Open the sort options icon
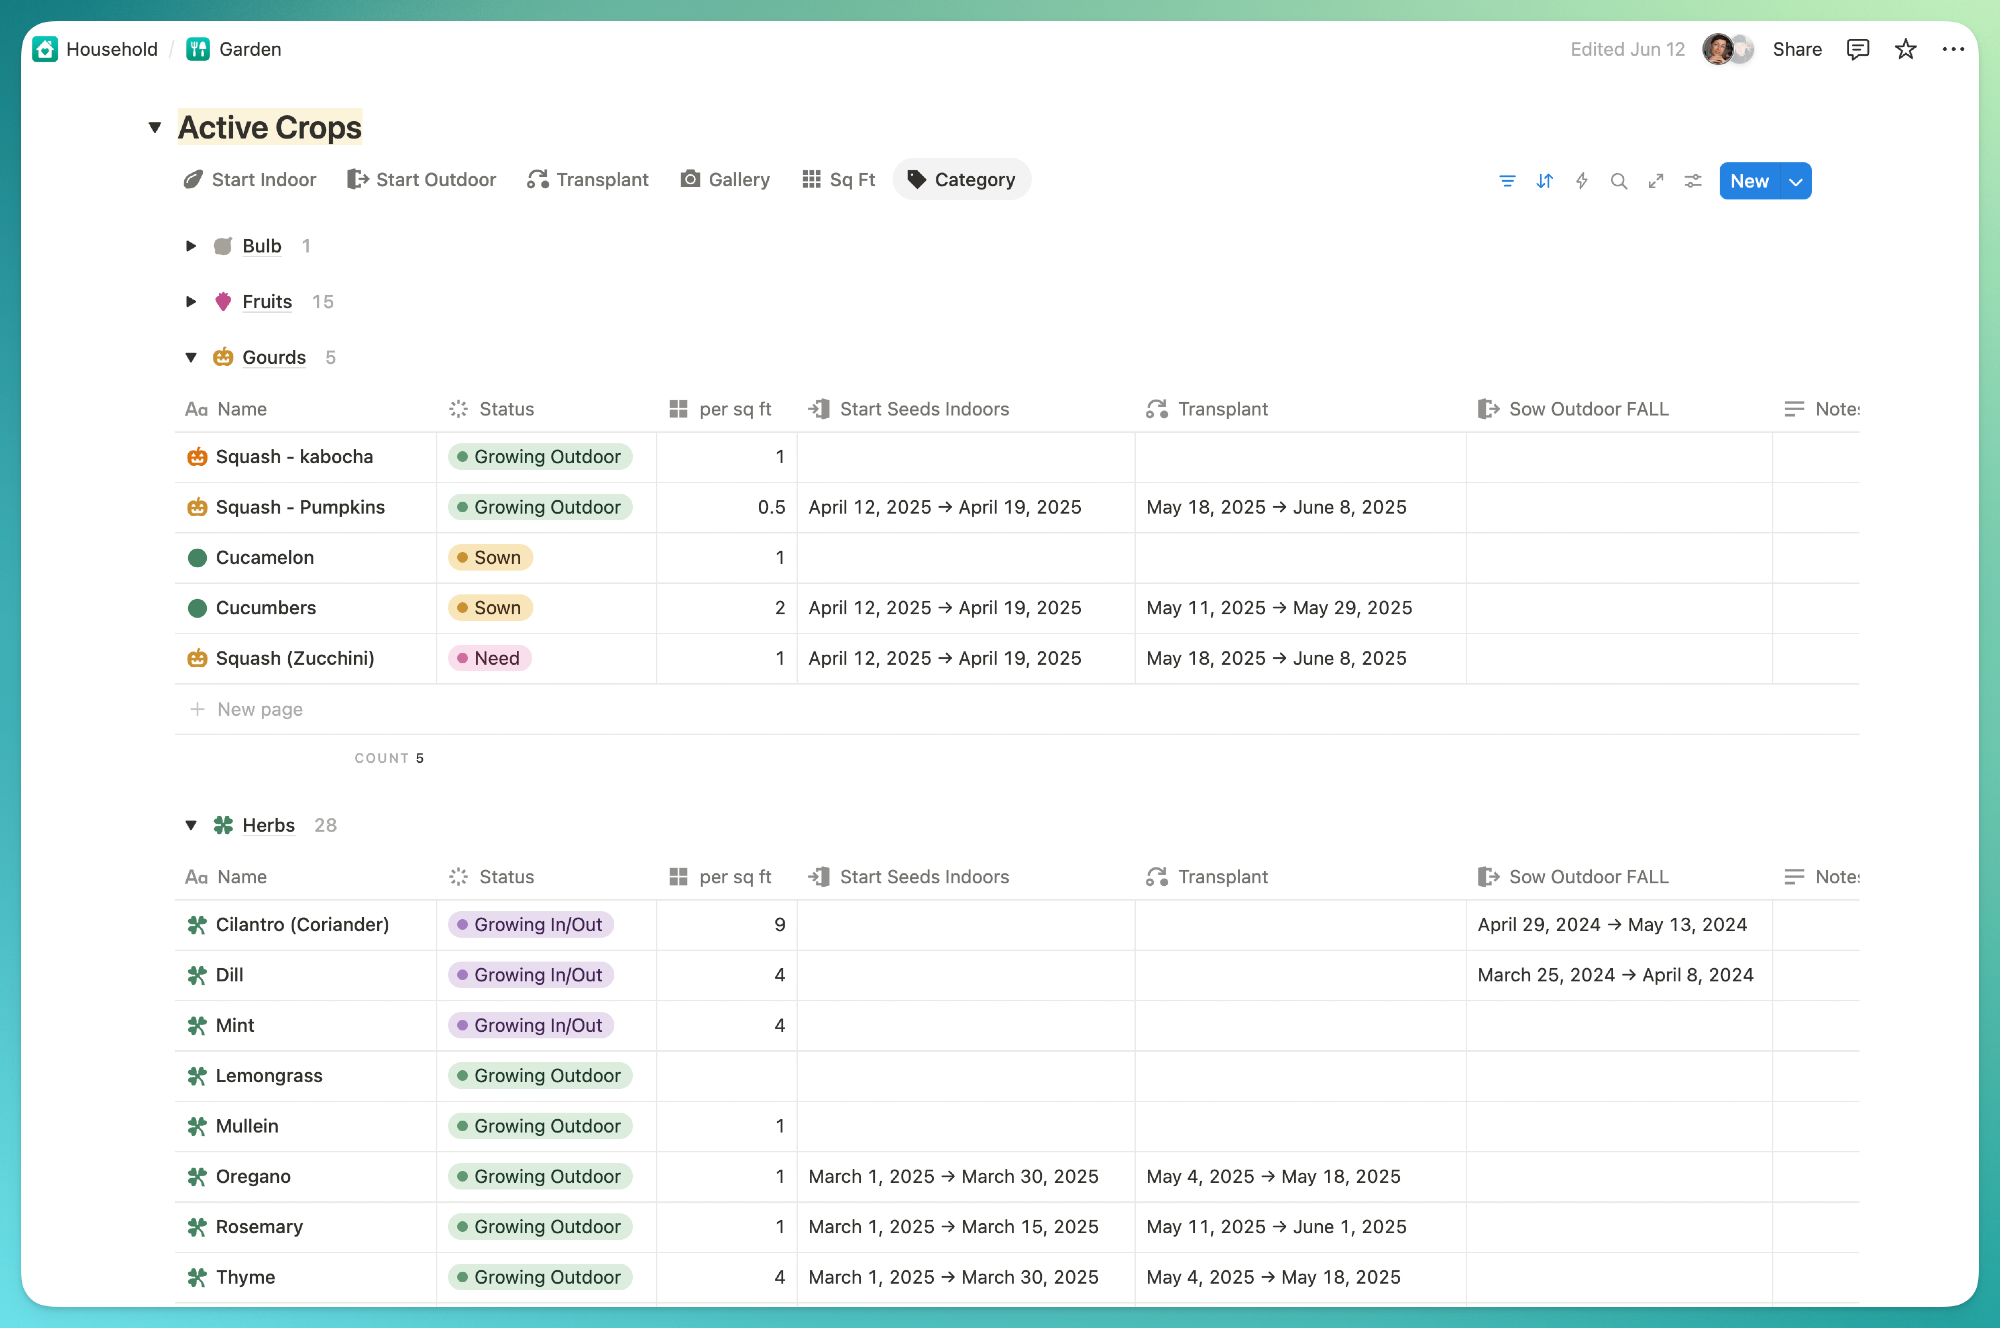Screen dimensions: 2000x1328 pyautogui.click(x=1544, y=181)
